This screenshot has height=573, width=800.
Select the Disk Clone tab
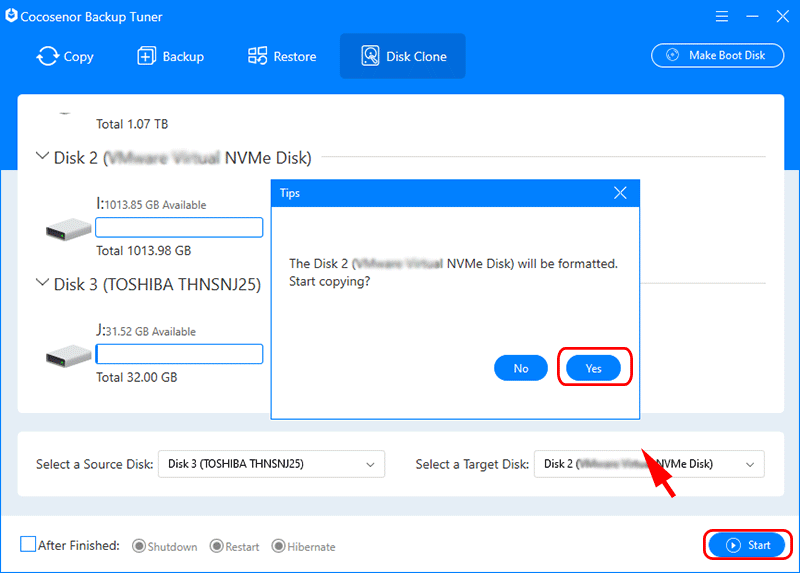point(403,56)
